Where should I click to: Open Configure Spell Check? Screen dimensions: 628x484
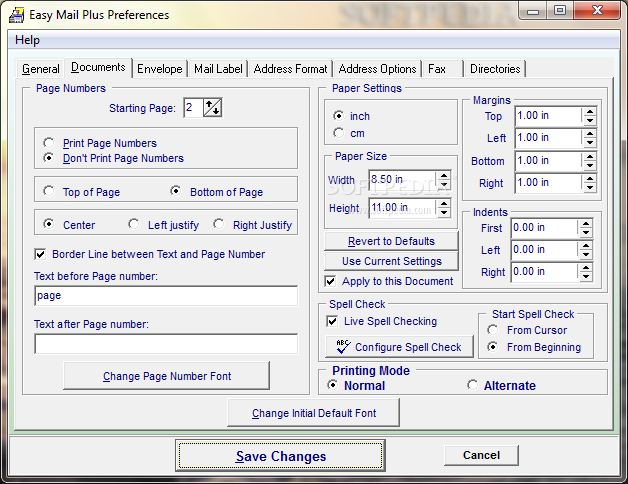(399, 347)
